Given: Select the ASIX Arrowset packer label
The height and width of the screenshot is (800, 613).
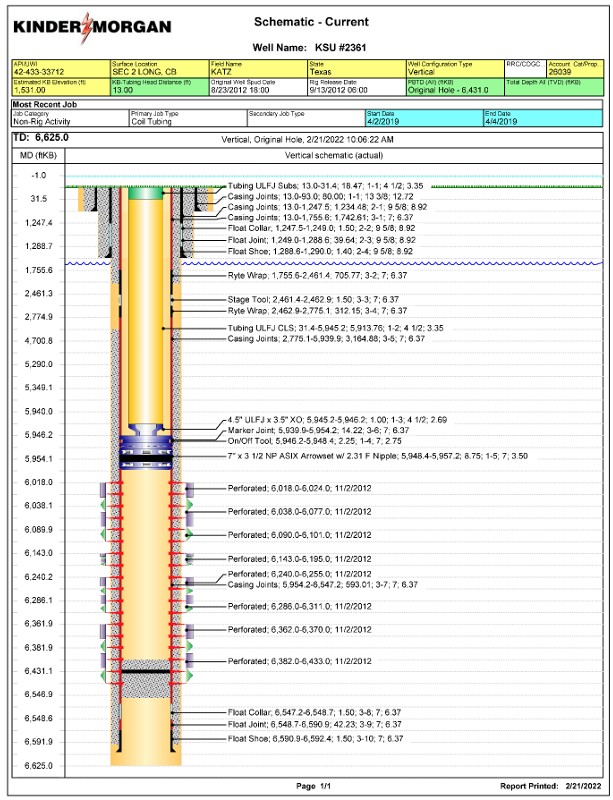Looking at the screenshot, I should click(x=378, y=456).
